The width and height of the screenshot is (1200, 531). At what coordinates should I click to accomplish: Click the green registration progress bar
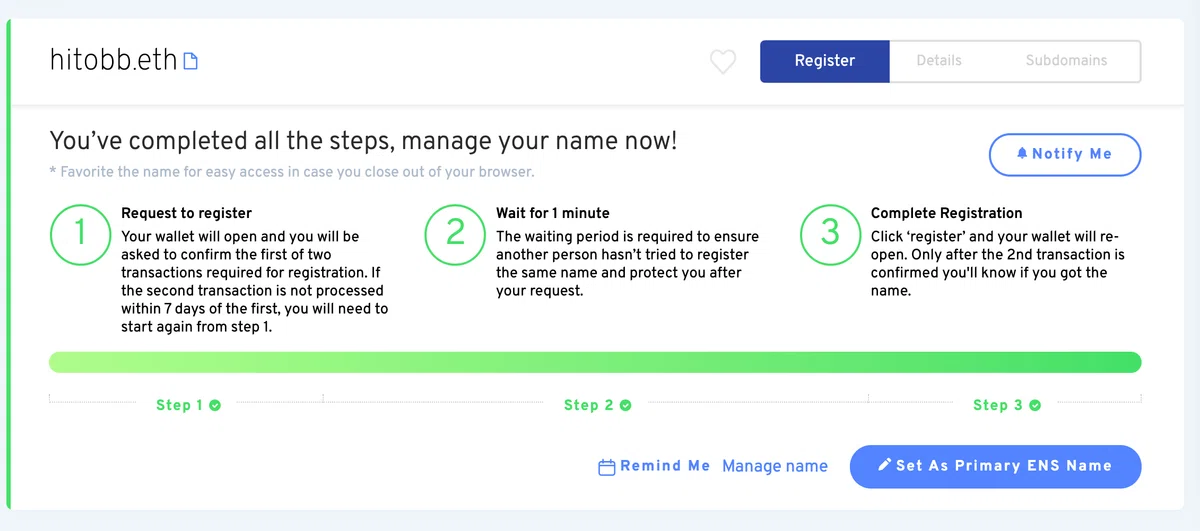point(595,362)
